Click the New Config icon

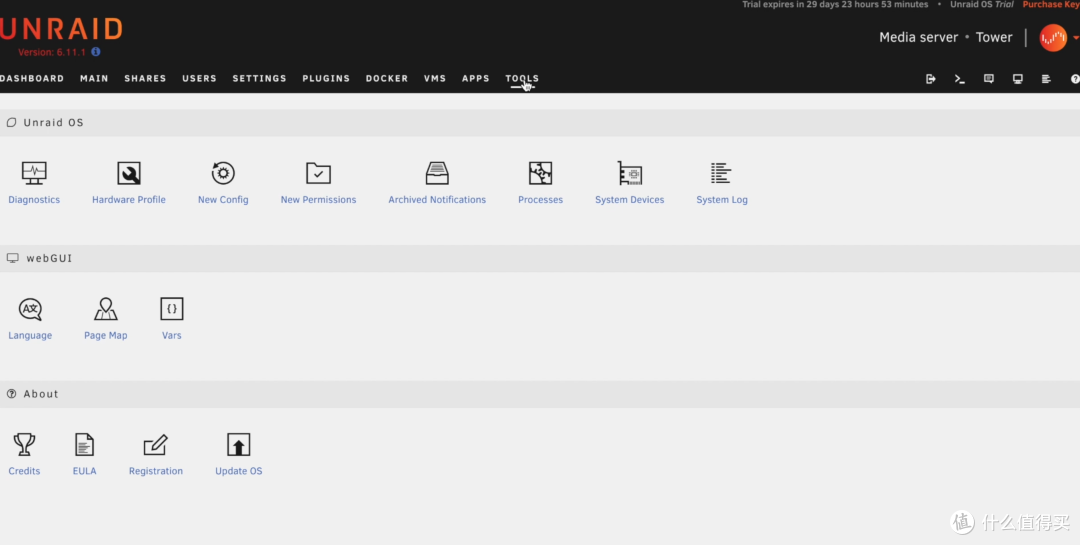click(223, 174)
